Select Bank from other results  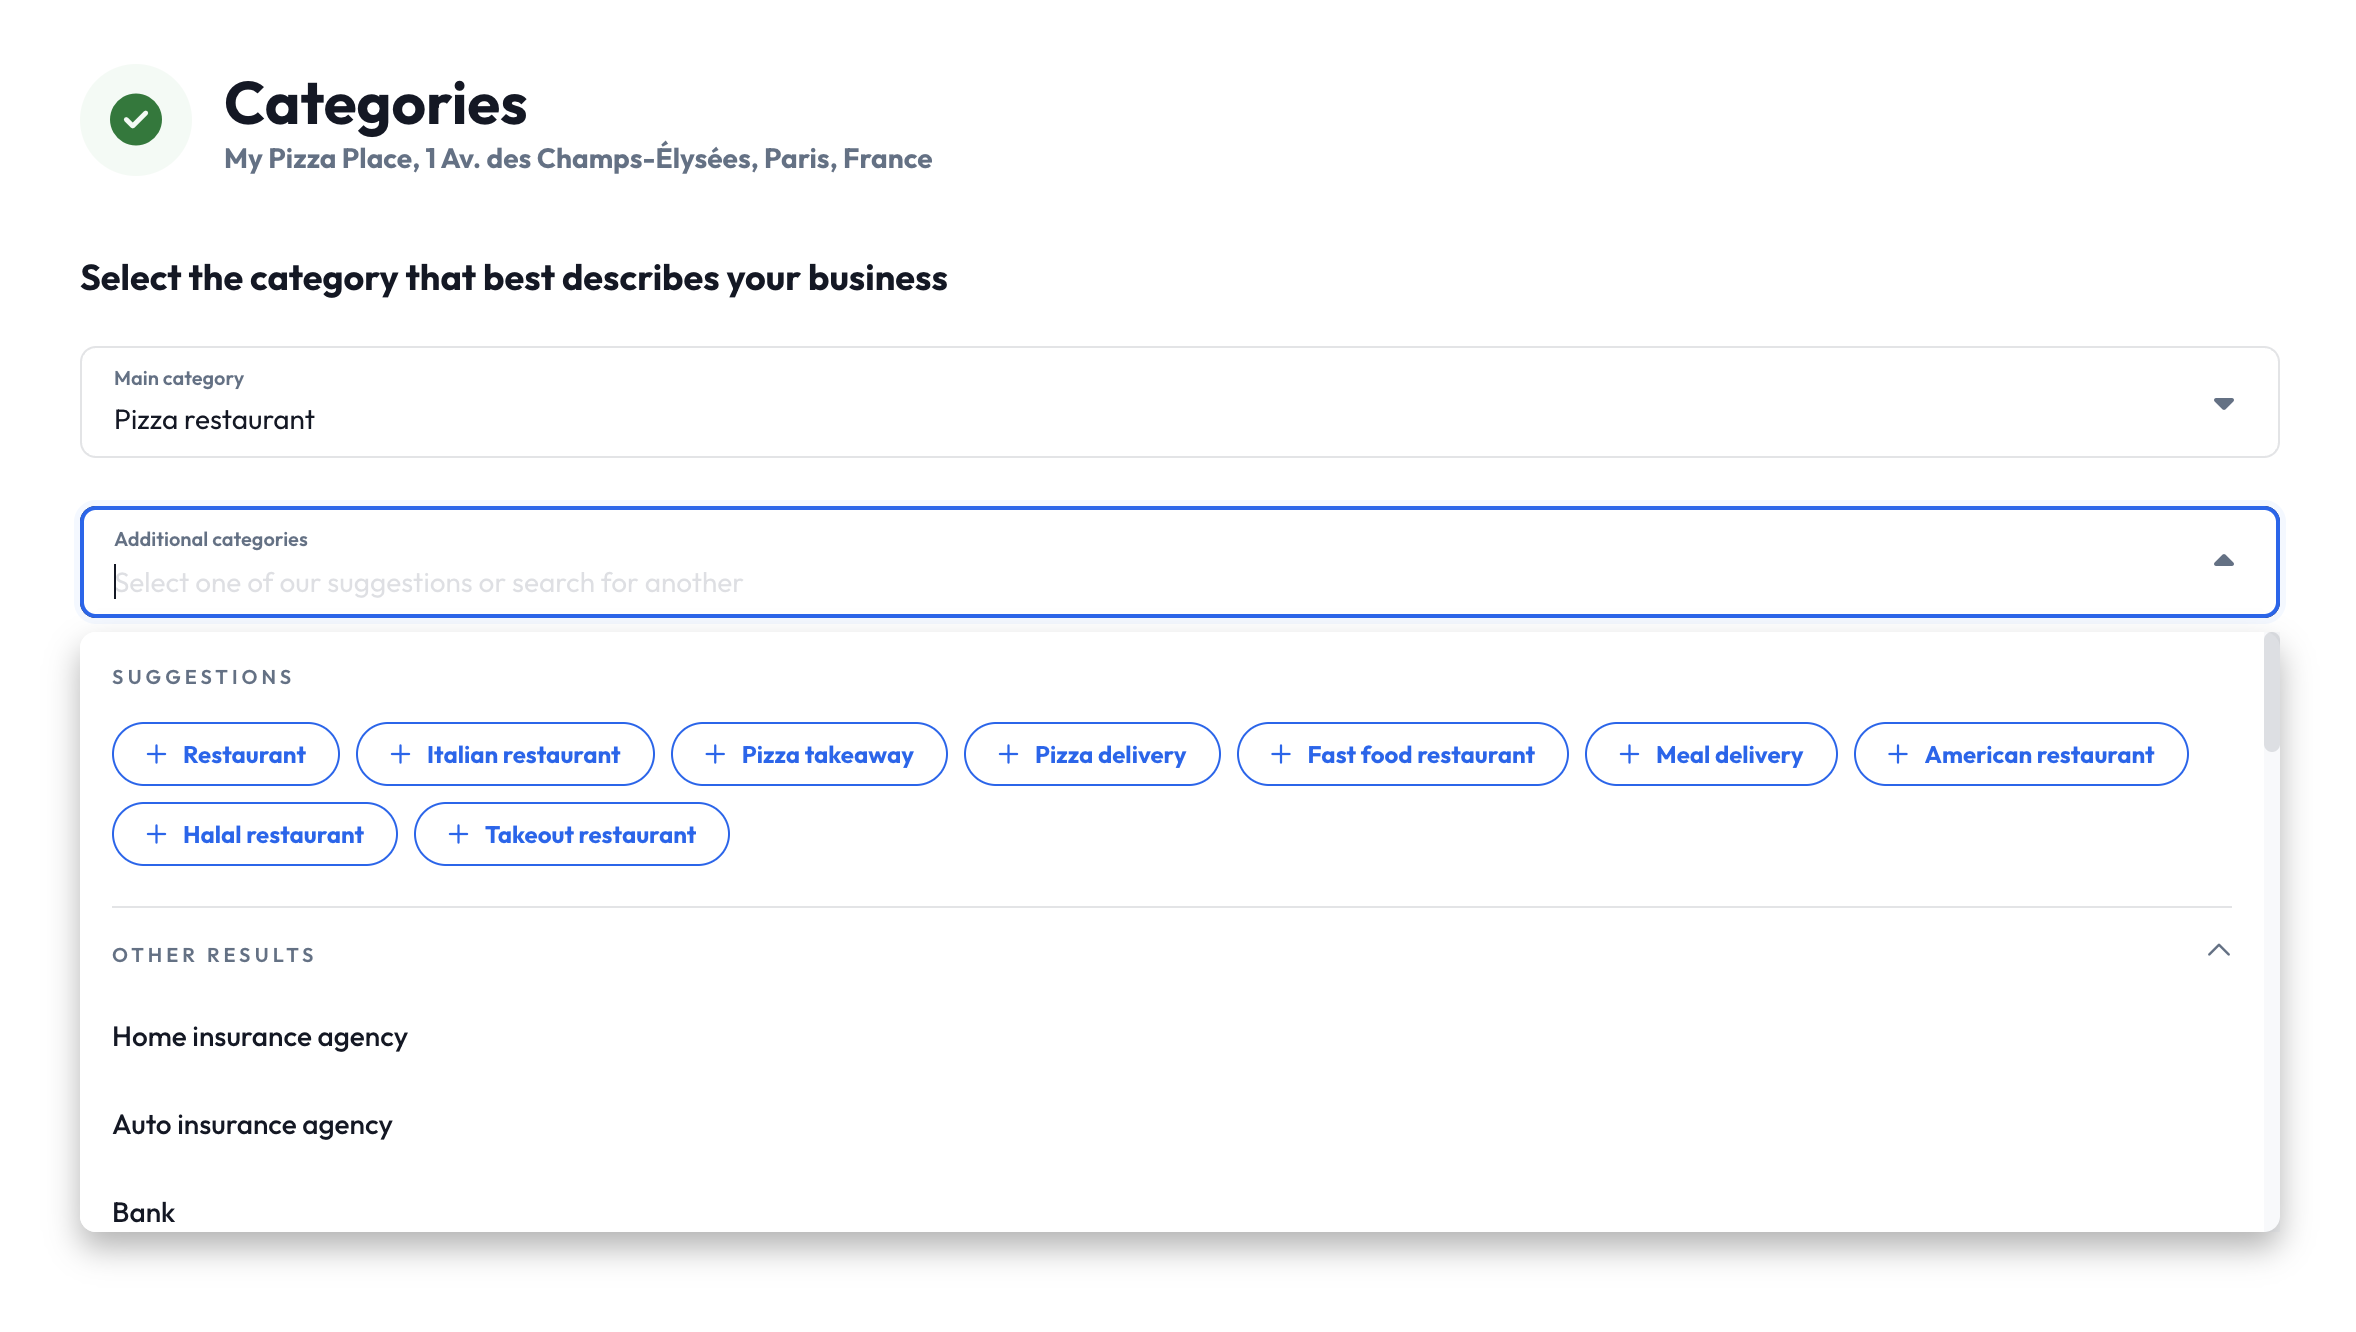coord(144,1212)
